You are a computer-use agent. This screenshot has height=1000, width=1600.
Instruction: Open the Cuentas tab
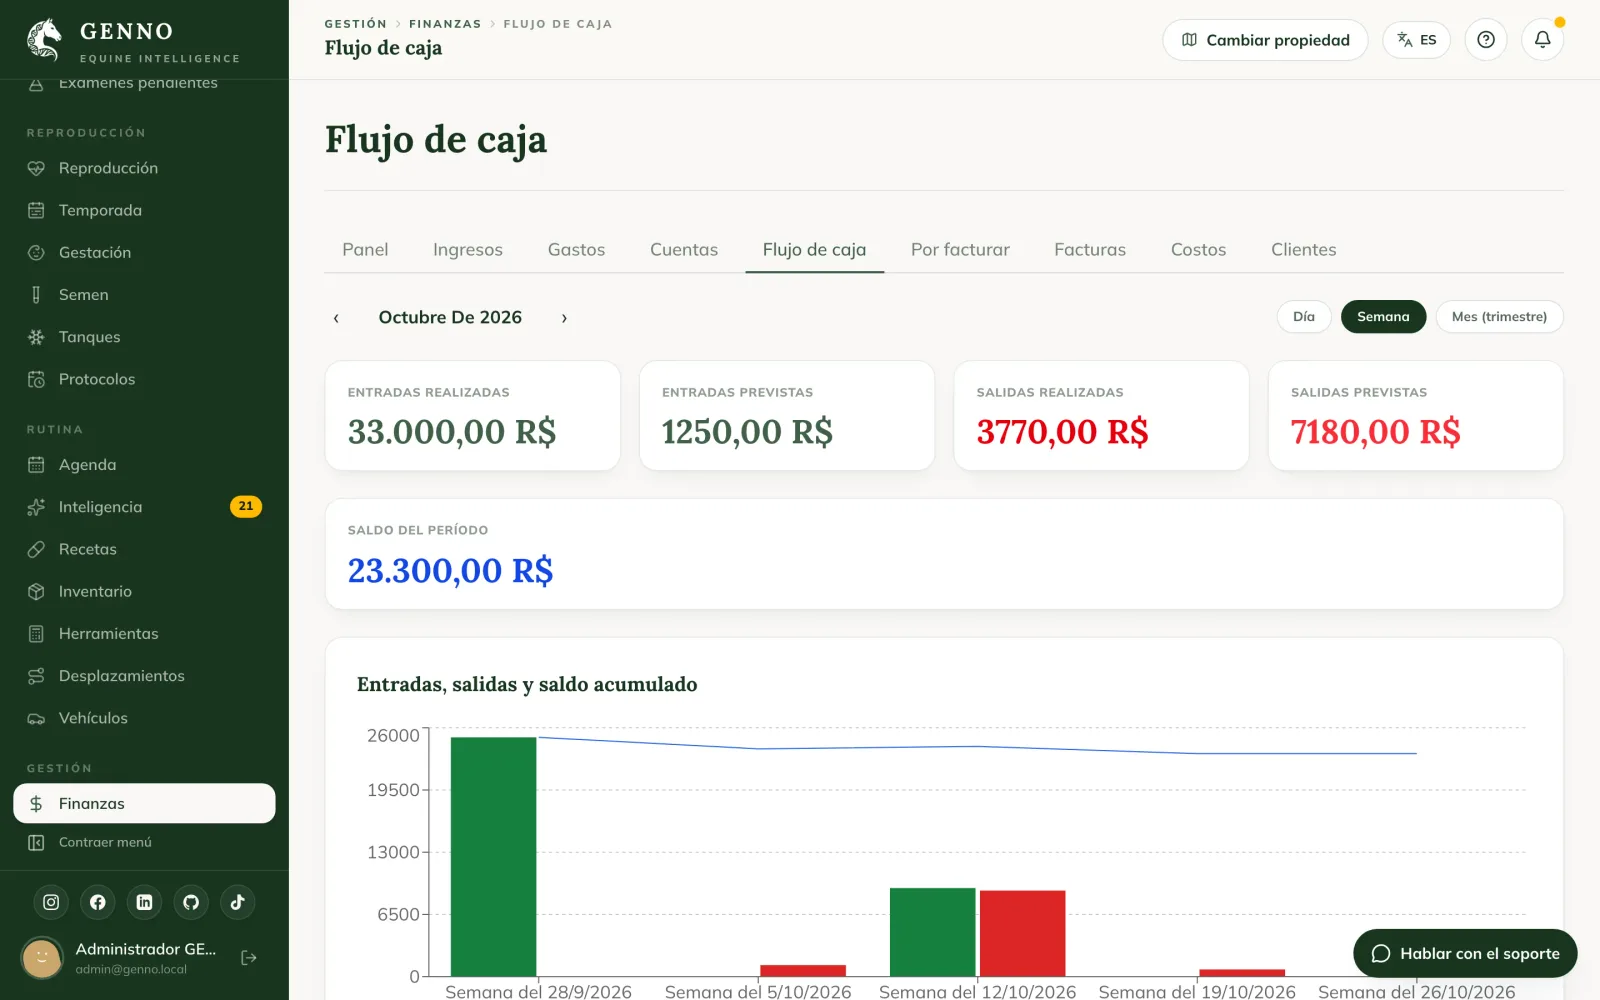point(684,250)
